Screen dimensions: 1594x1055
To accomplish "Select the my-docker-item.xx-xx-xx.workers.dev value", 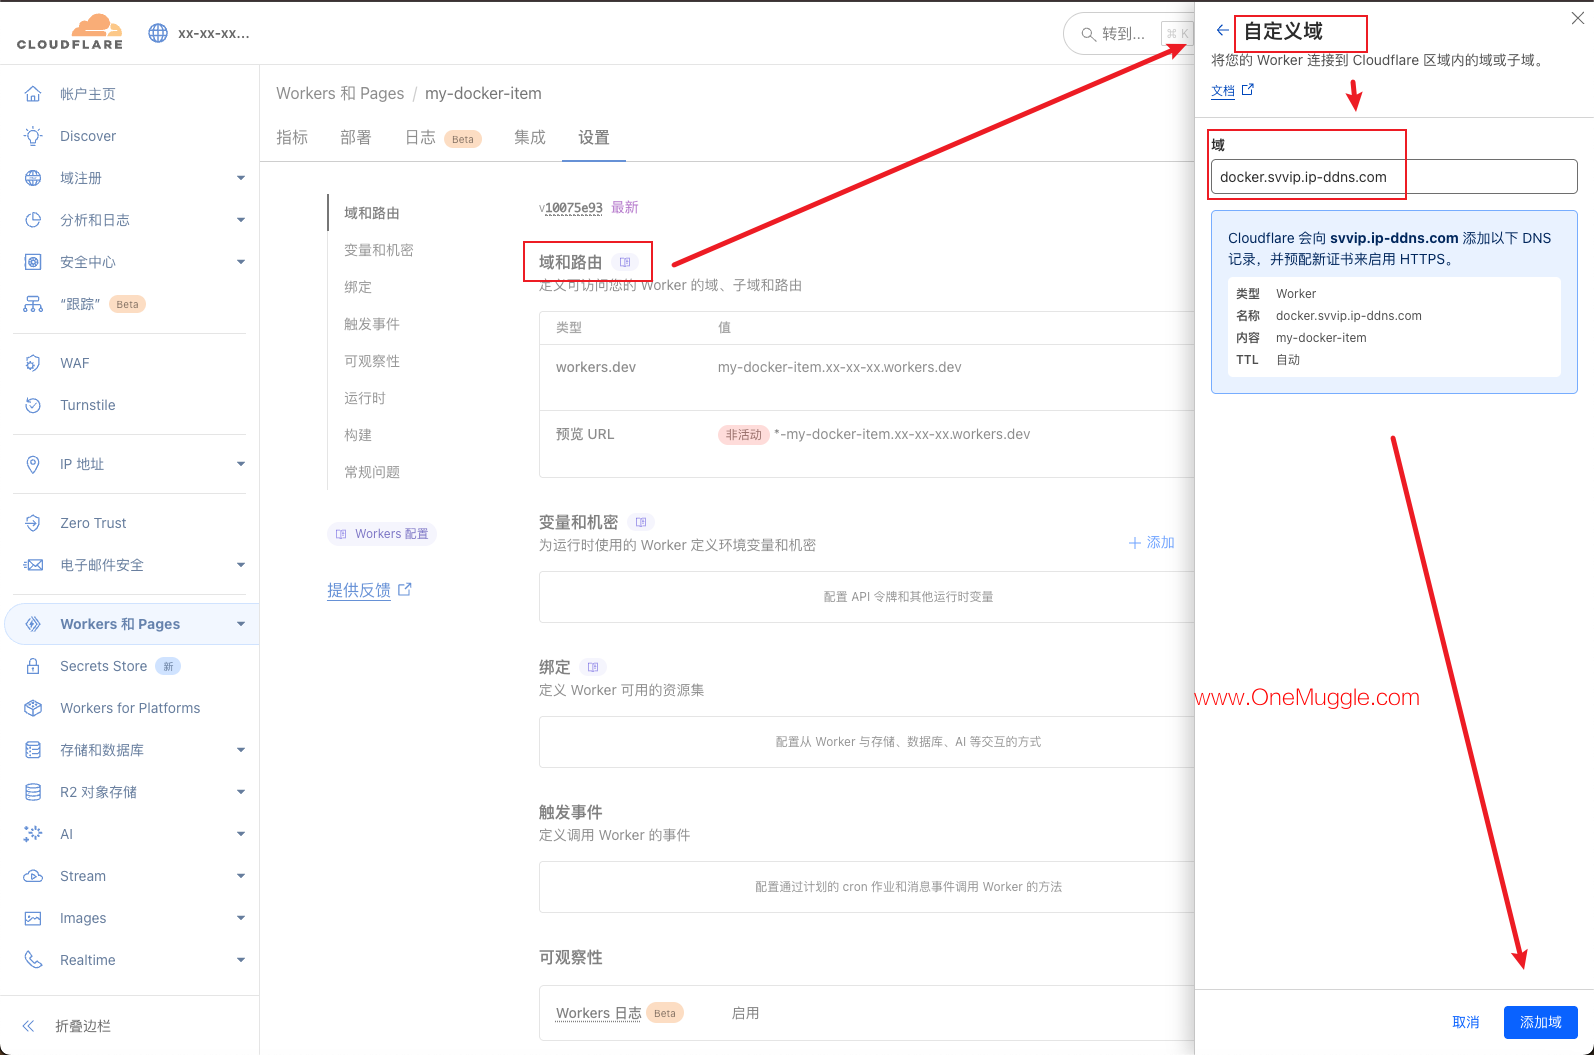I will tap(839, 367).
